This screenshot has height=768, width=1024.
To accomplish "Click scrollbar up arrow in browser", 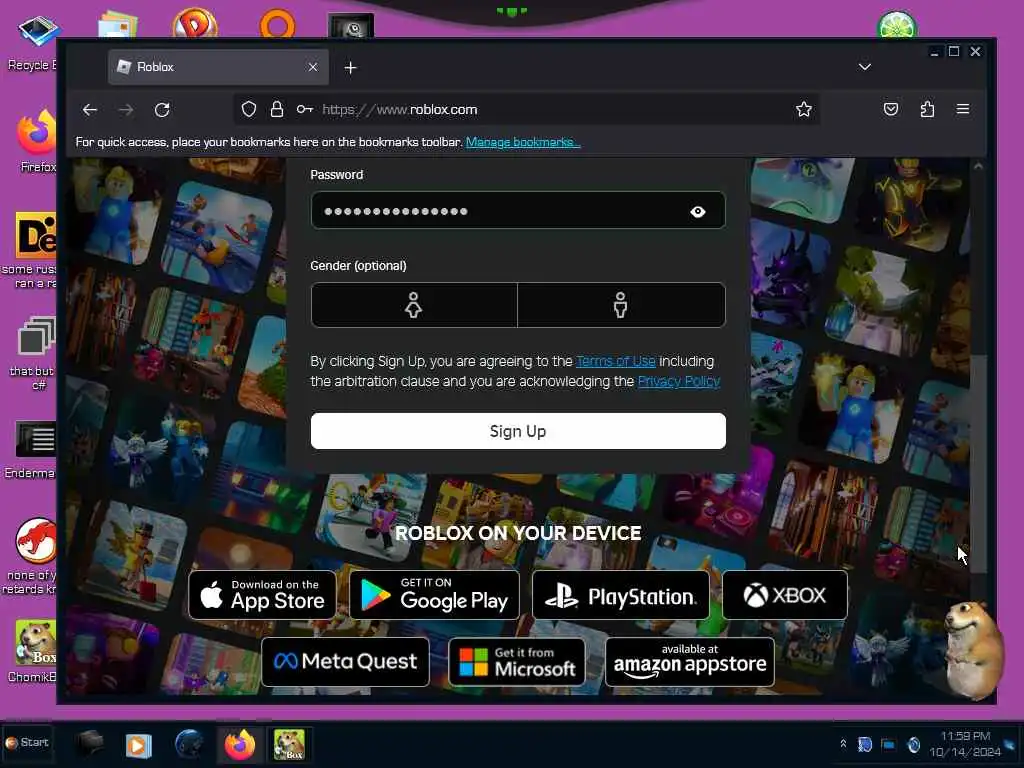I will tap(978, 167).
